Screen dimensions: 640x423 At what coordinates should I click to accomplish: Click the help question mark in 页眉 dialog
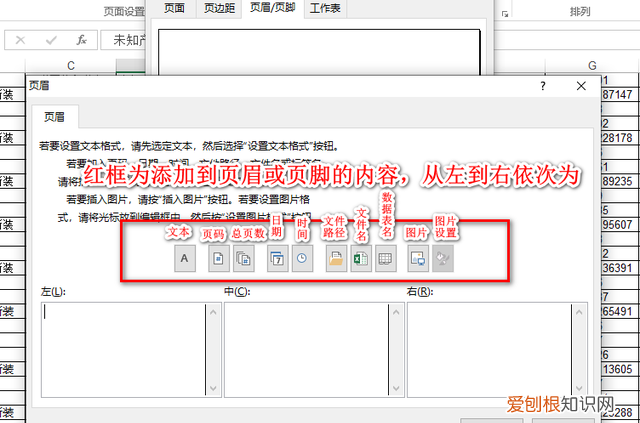click(543, 86)
